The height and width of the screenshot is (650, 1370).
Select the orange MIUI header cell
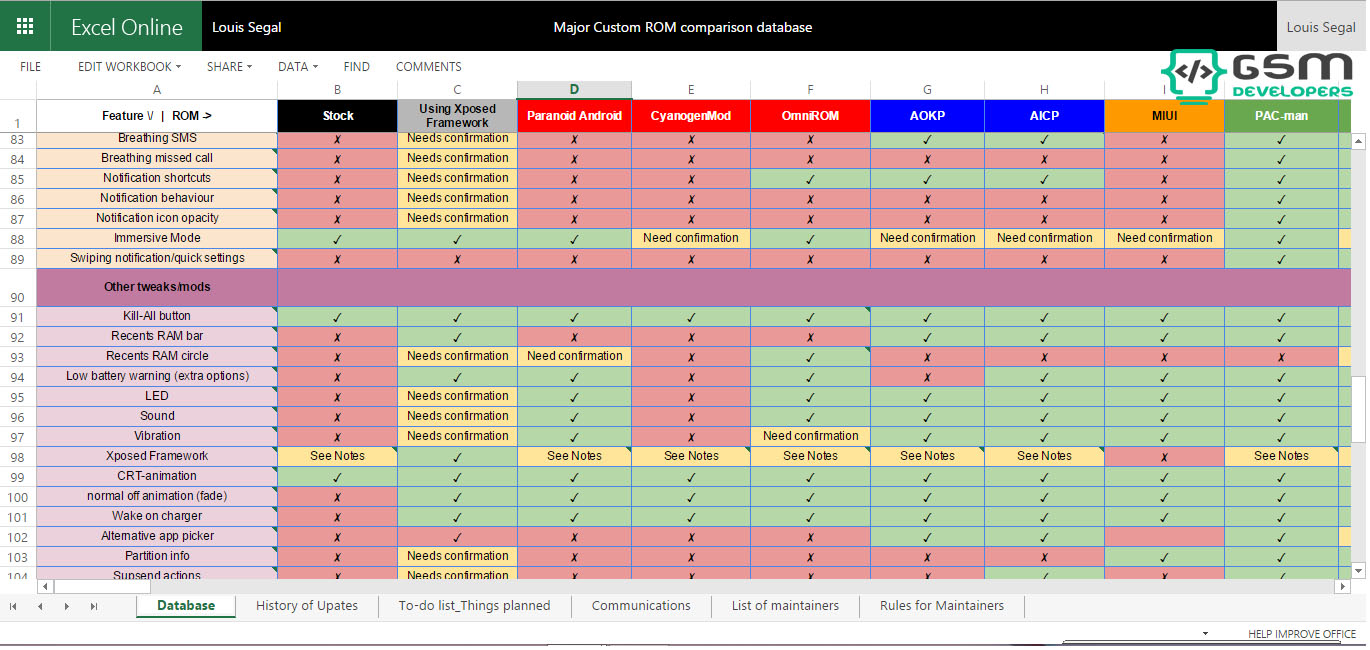point(1164,116)
